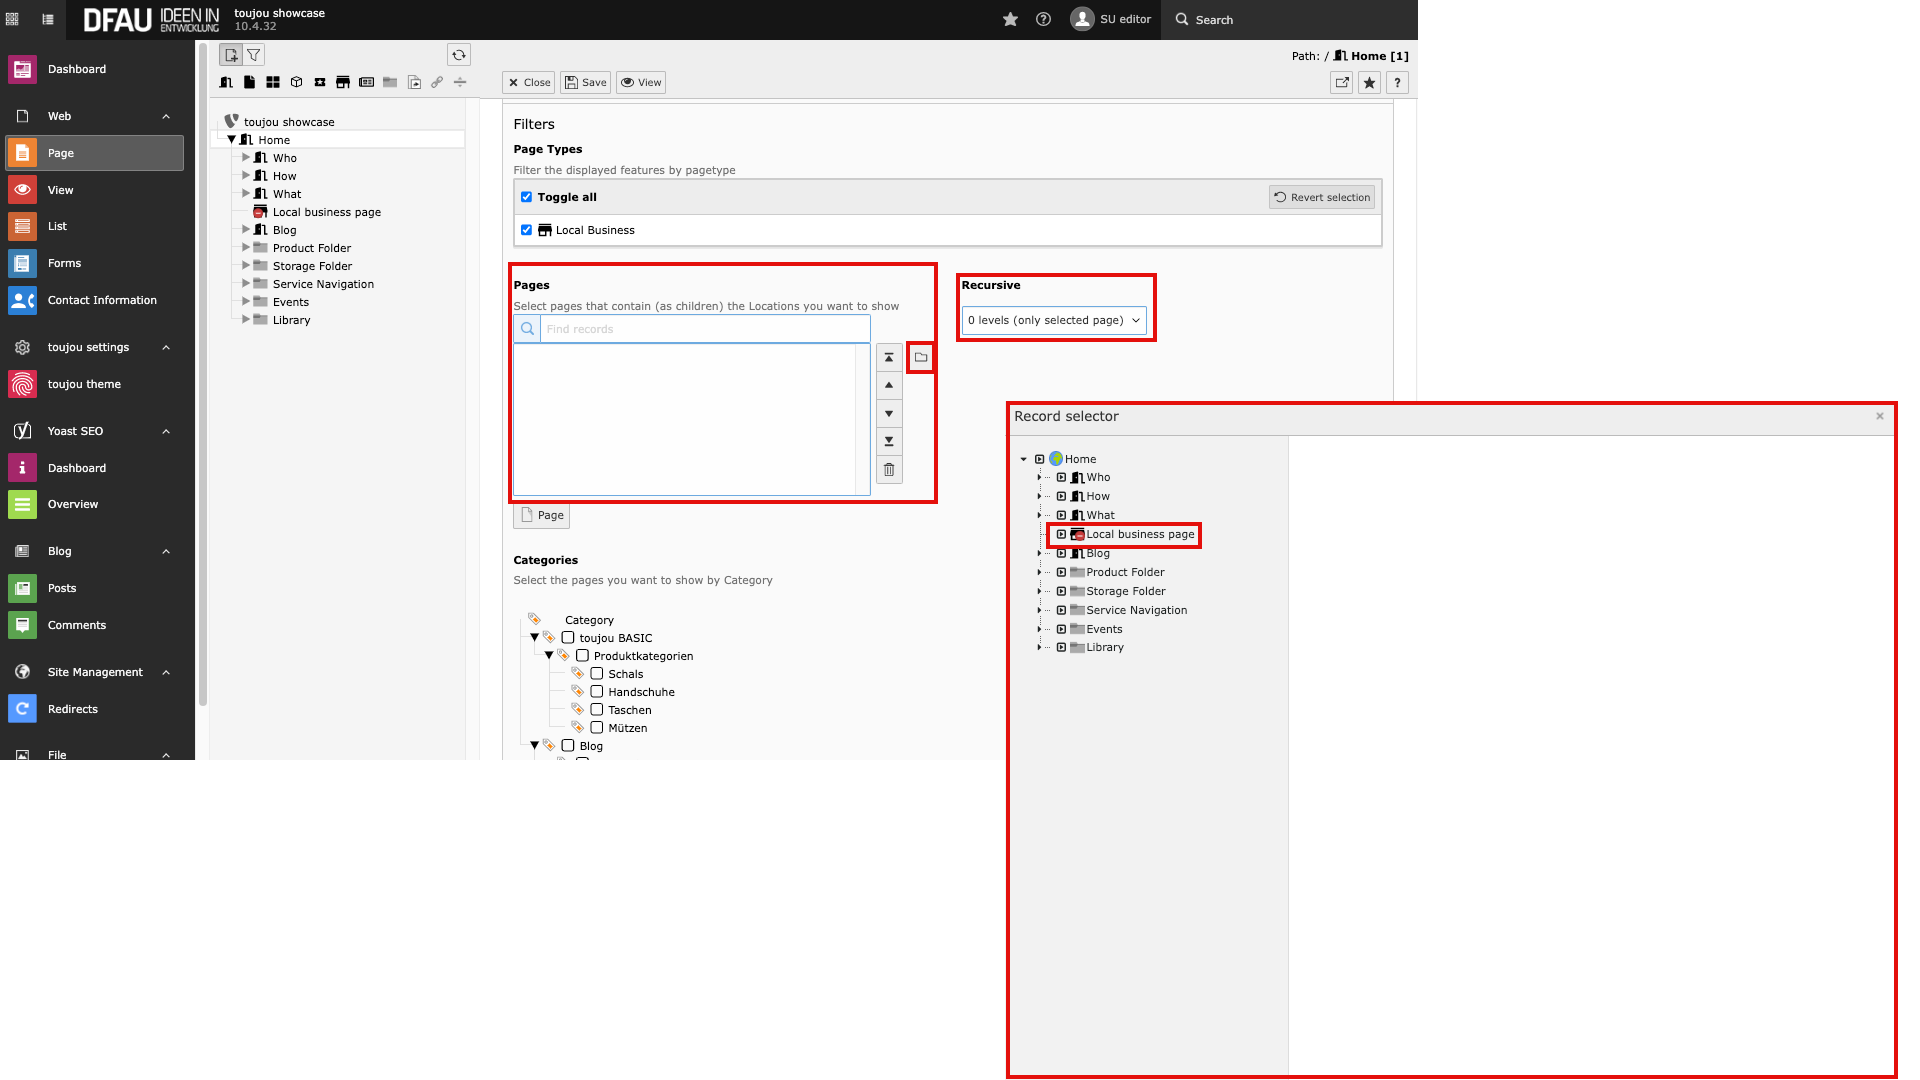Click the filter funnel icon above page tree
Screen dimensions: 1920x1080
(x=254, y=55)
